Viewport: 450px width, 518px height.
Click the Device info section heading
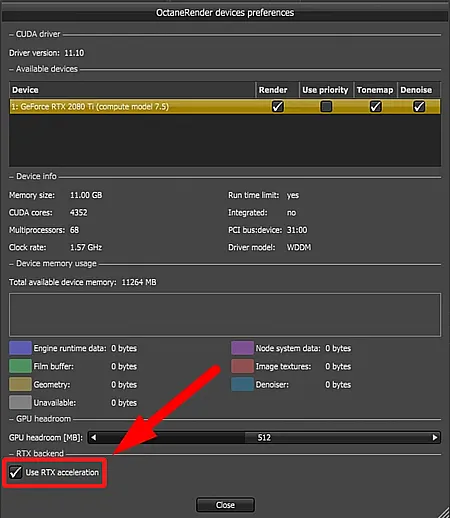[36, 176]
